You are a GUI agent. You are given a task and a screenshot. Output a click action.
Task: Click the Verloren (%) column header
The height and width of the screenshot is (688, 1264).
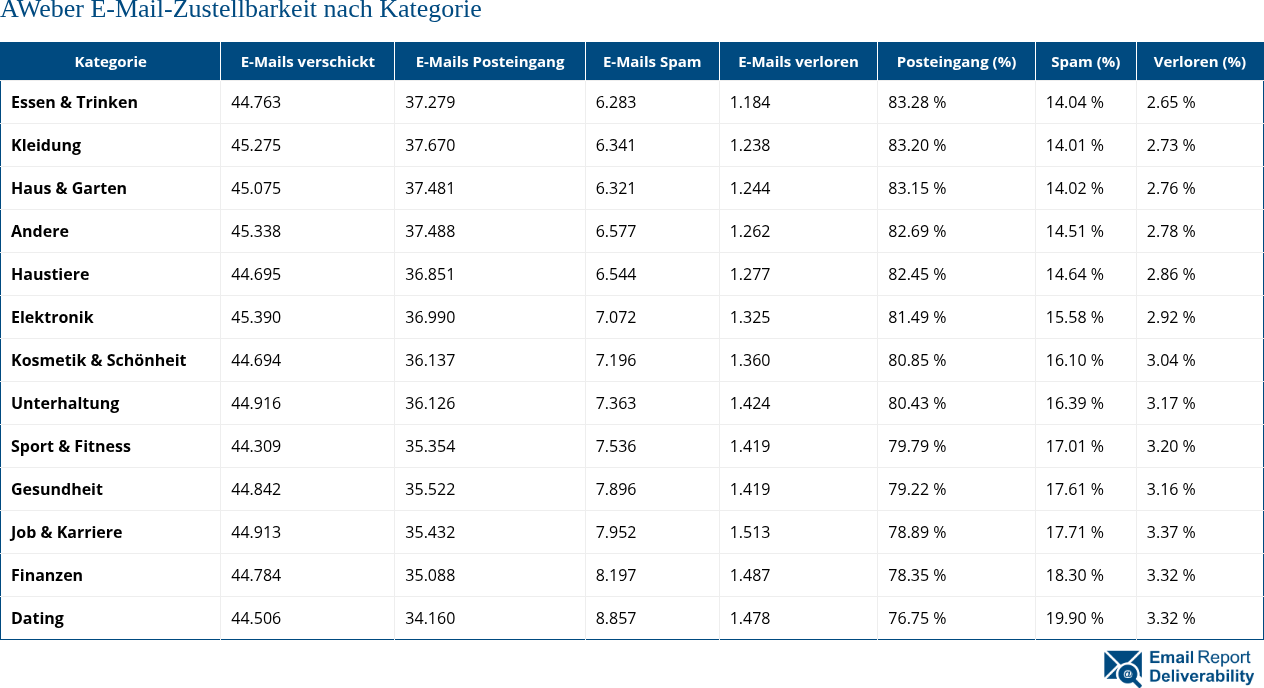[1199, 62]
